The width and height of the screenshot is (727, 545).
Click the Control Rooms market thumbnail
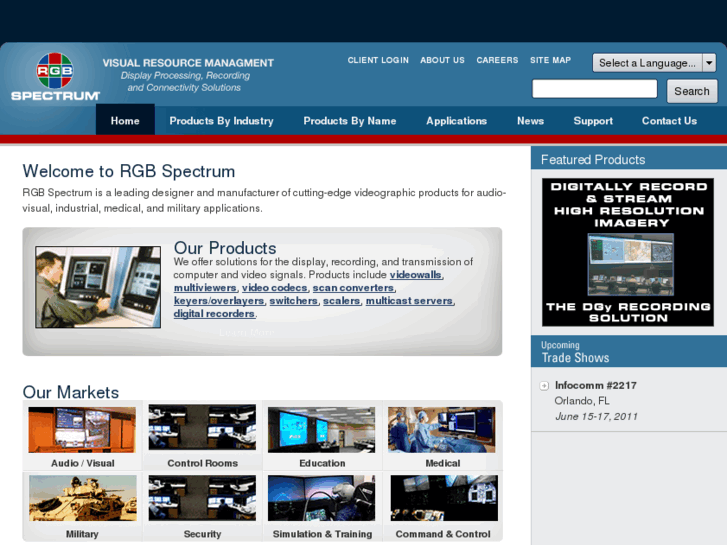[x=202, y=427]
